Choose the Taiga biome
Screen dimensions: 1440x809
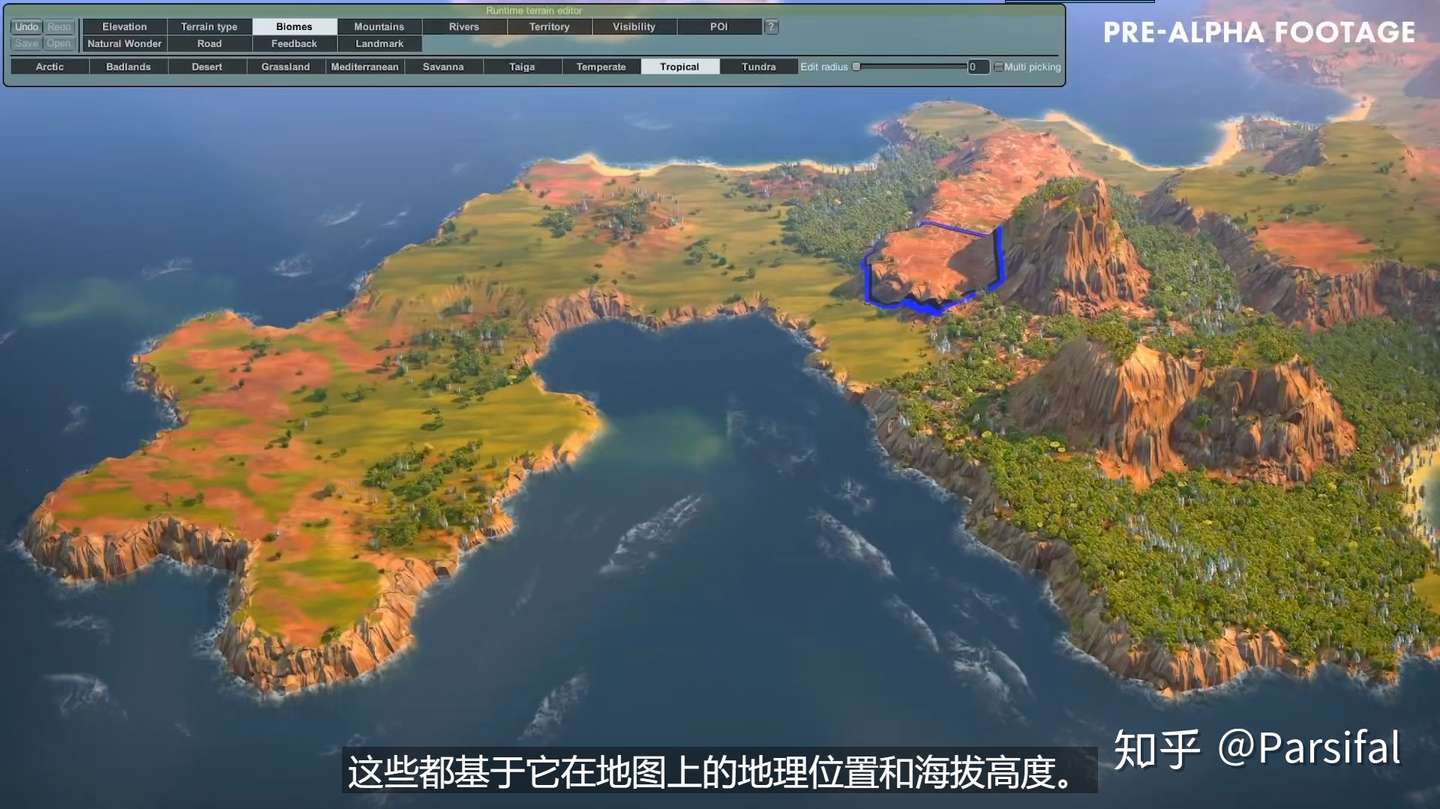[x=522, y=67]
